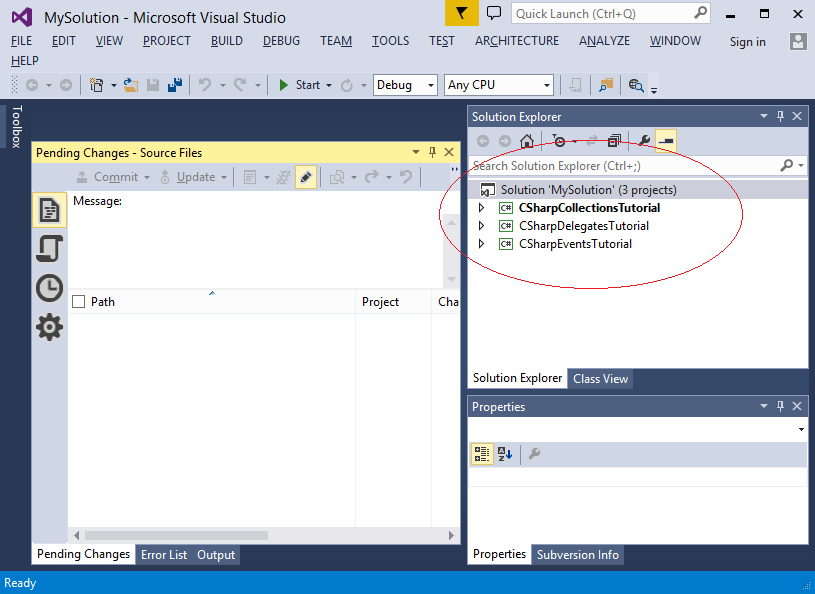Open the ANALYZE menu
The height and width of the screenshot is (594, 815).
pos(604,41)
